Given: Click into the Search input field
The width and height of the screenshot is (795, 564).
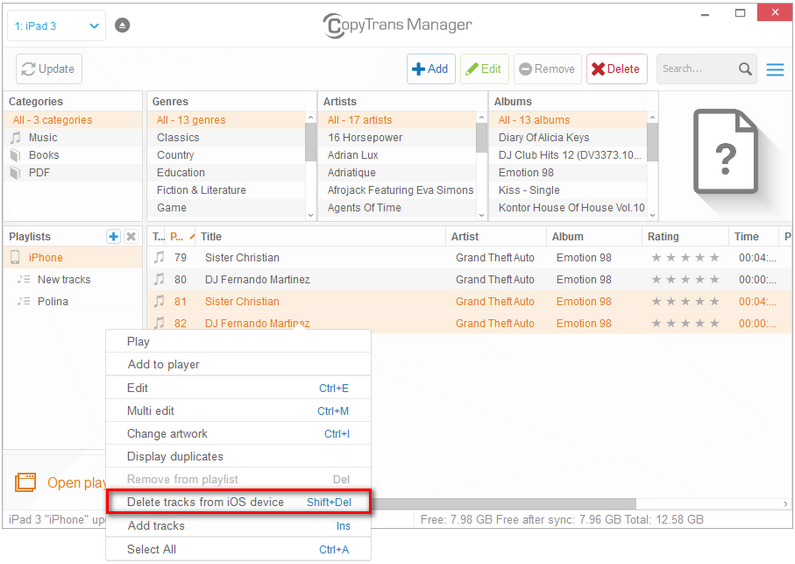Looking at the screenshot, I should coord(695,69).
